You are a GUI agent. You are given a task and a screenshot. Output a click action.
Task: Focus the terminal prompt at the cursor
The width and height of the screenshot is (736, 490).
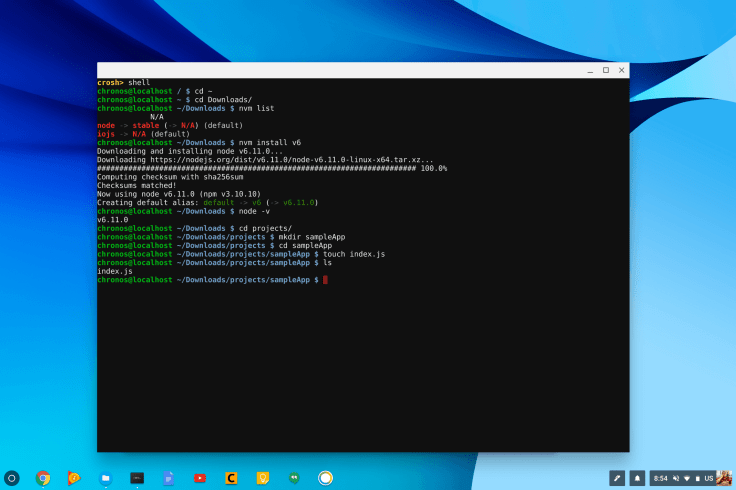pos(325,280)
